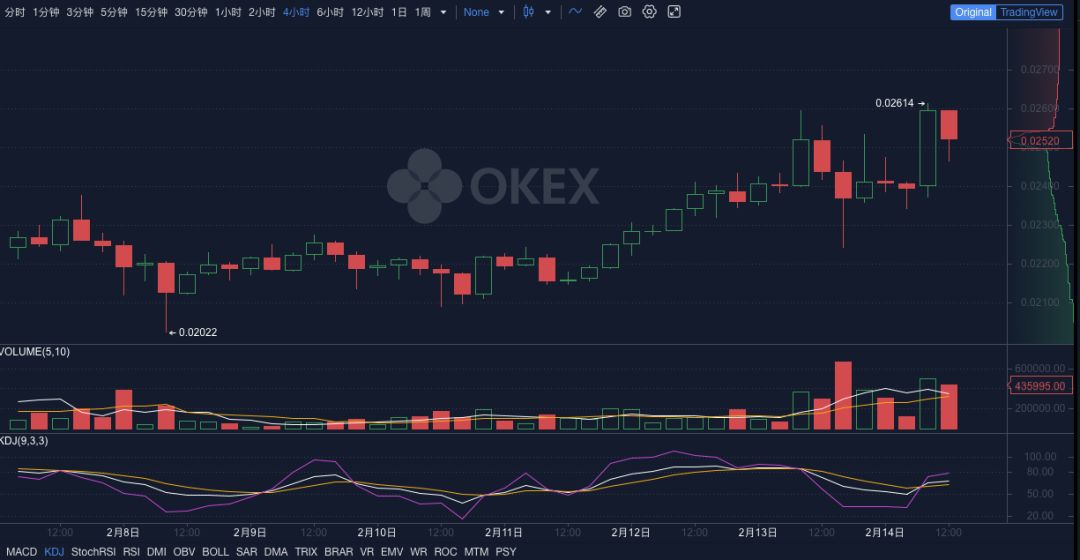Select the 4小时 timeframe
Image resolution: width=1080 pixels, height=560 pixels.
pyautogui.click(x=296, y=12)
